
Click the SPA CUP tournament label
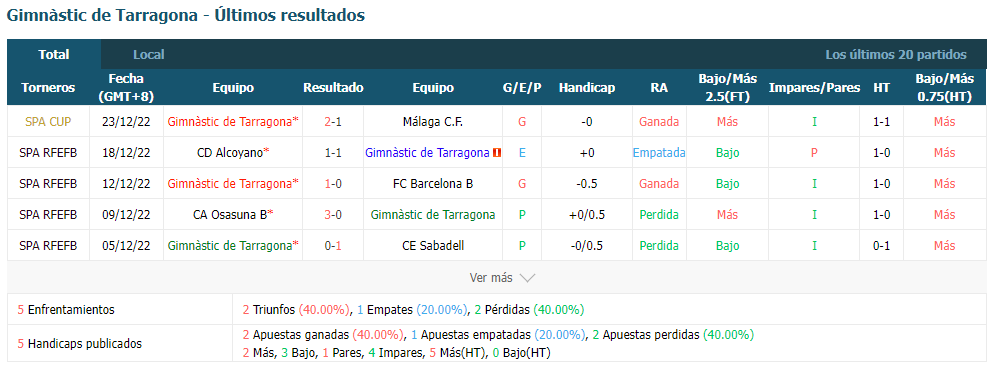point(48,121)
